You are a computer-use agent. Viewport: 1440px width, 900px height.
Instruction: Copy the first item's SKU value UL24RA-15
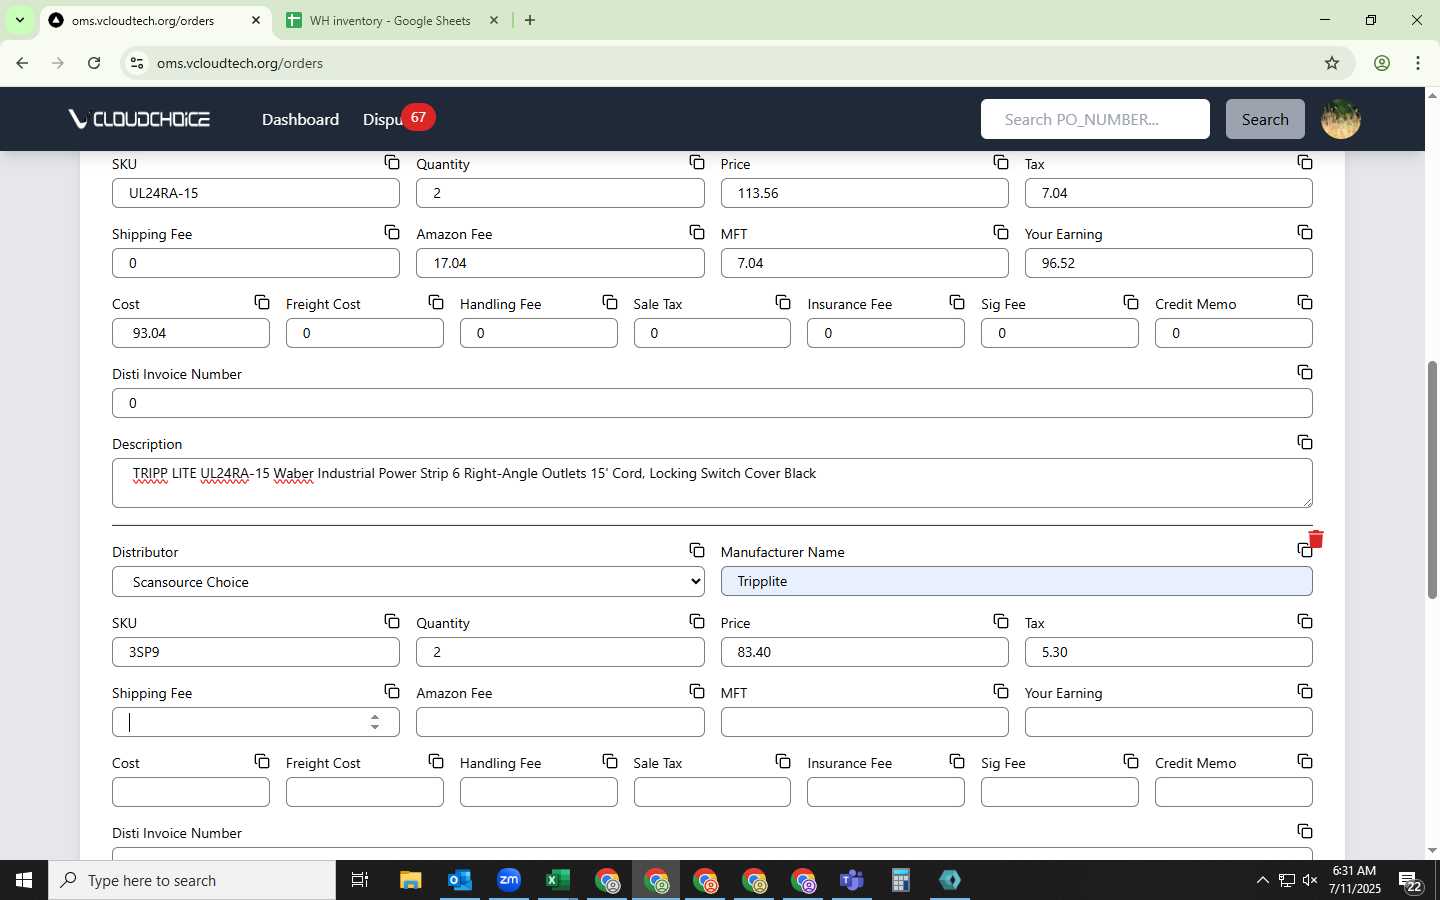(x=392, y=162)
